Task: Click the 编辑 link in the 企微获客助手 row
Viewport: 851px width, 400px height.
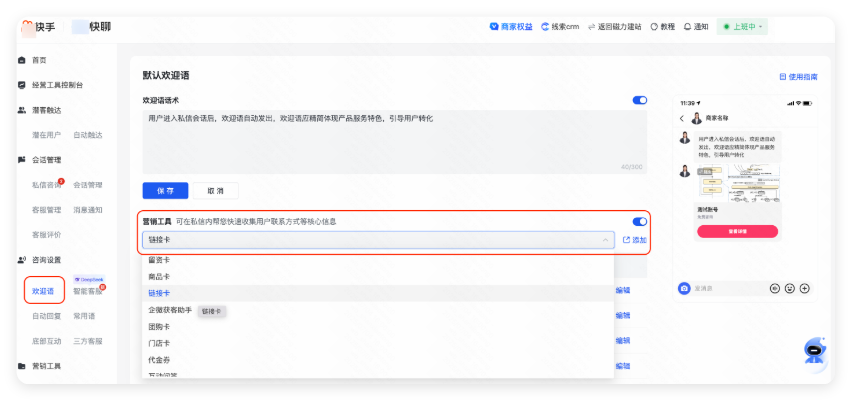Action: [x=623, y=315]
